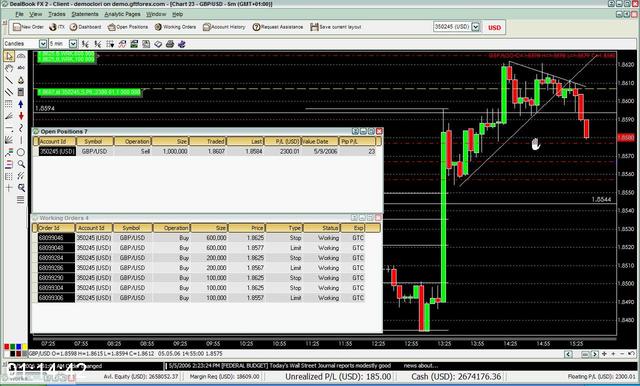Open the Help menu
This screenshot has width=640, height=386.
177,14
